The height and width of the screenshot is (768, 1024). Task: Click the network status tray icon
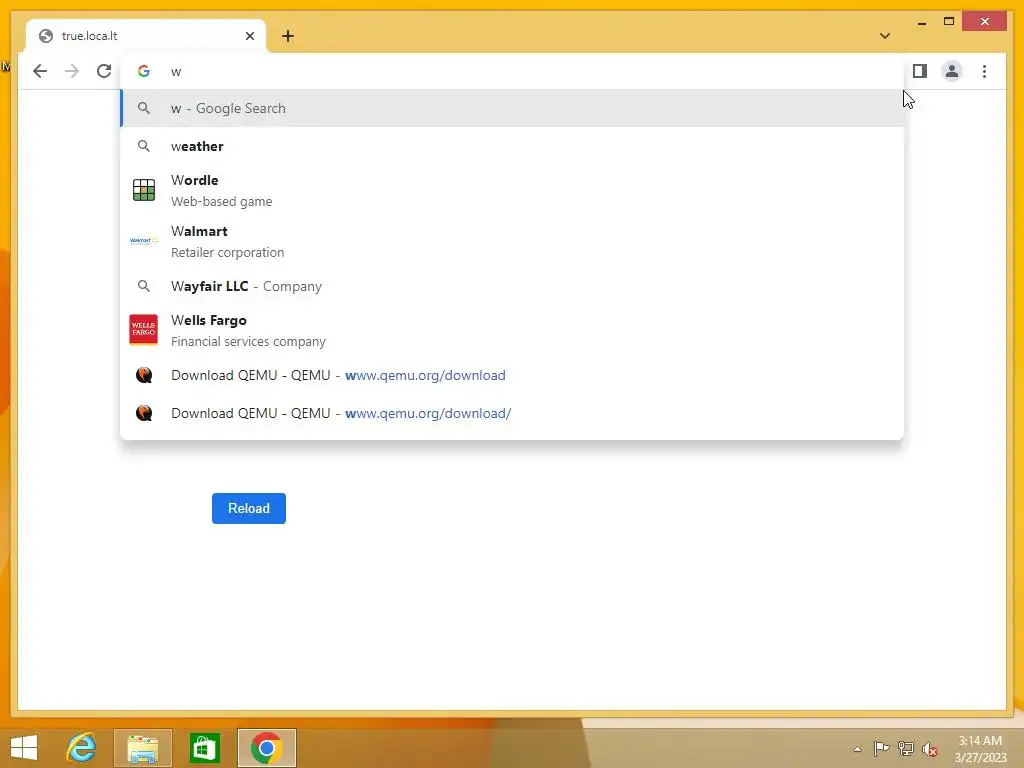[x=906, y=749]
